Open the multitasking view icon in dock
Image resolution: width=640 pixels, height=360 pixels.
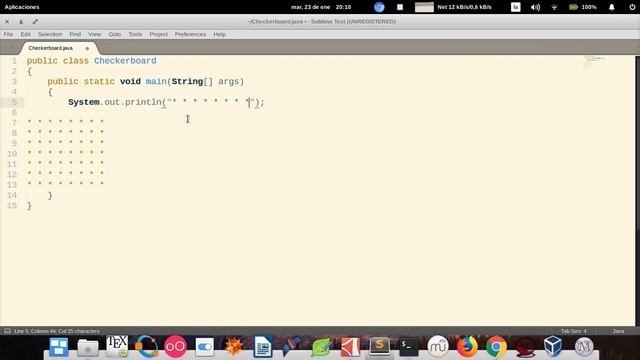59,347
